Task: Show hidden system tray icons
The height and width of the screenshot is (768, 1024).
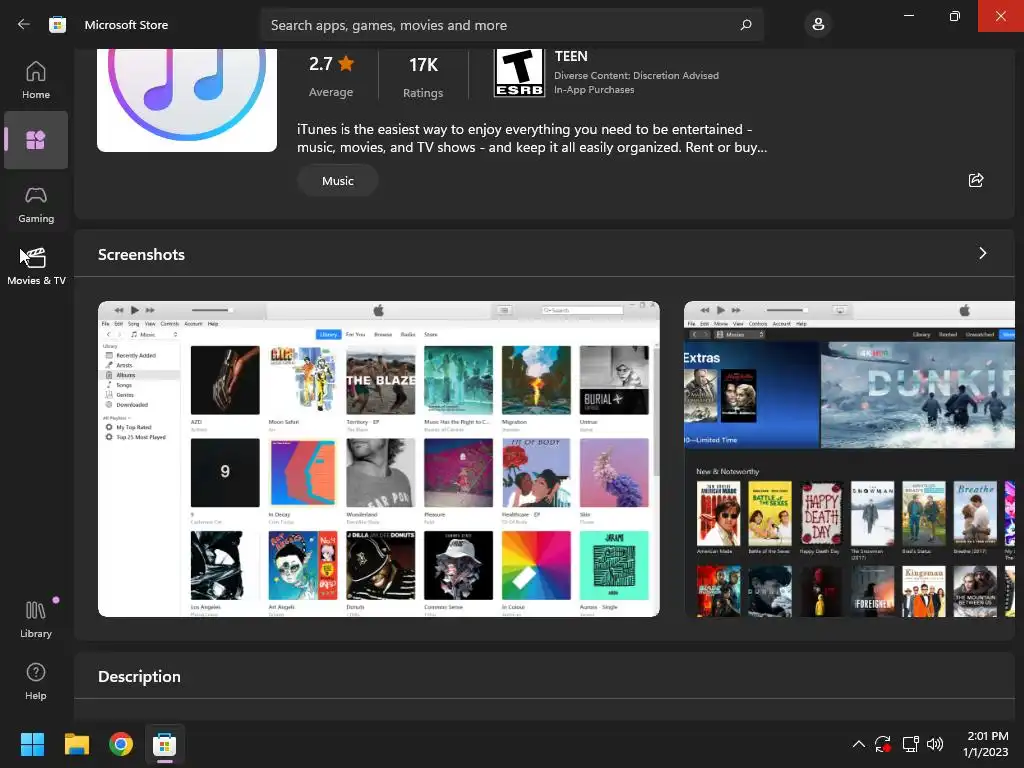Action: (x=859, y=744)
